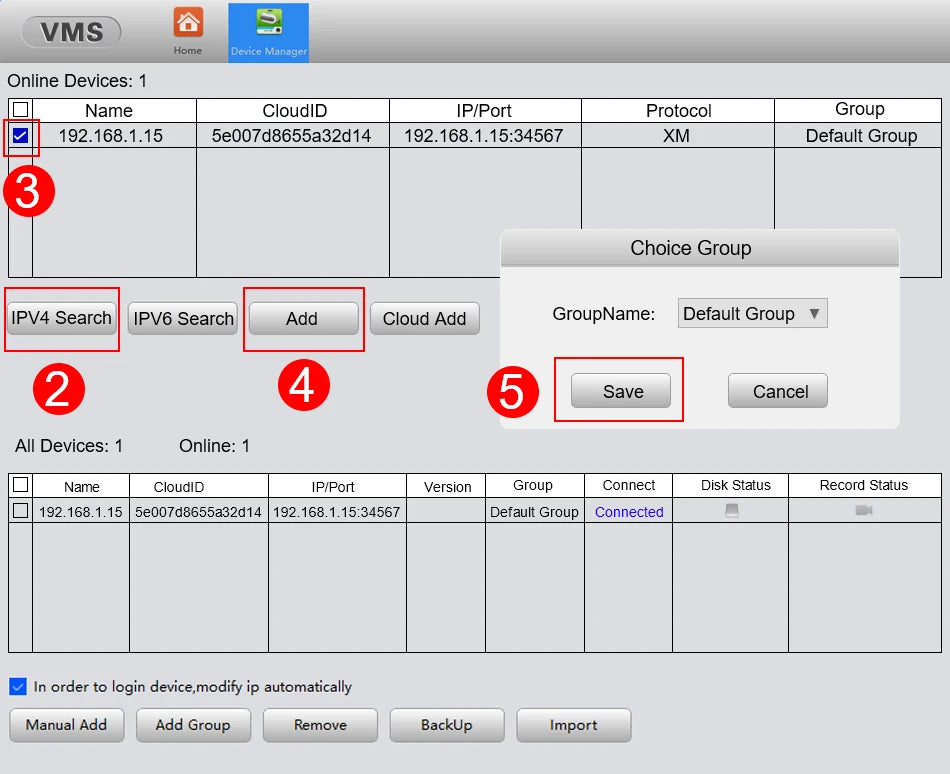Screen dimensions: 950x774
Task: Toggle select-all checkbox in Online Devices header
Action: click(20, 110)
